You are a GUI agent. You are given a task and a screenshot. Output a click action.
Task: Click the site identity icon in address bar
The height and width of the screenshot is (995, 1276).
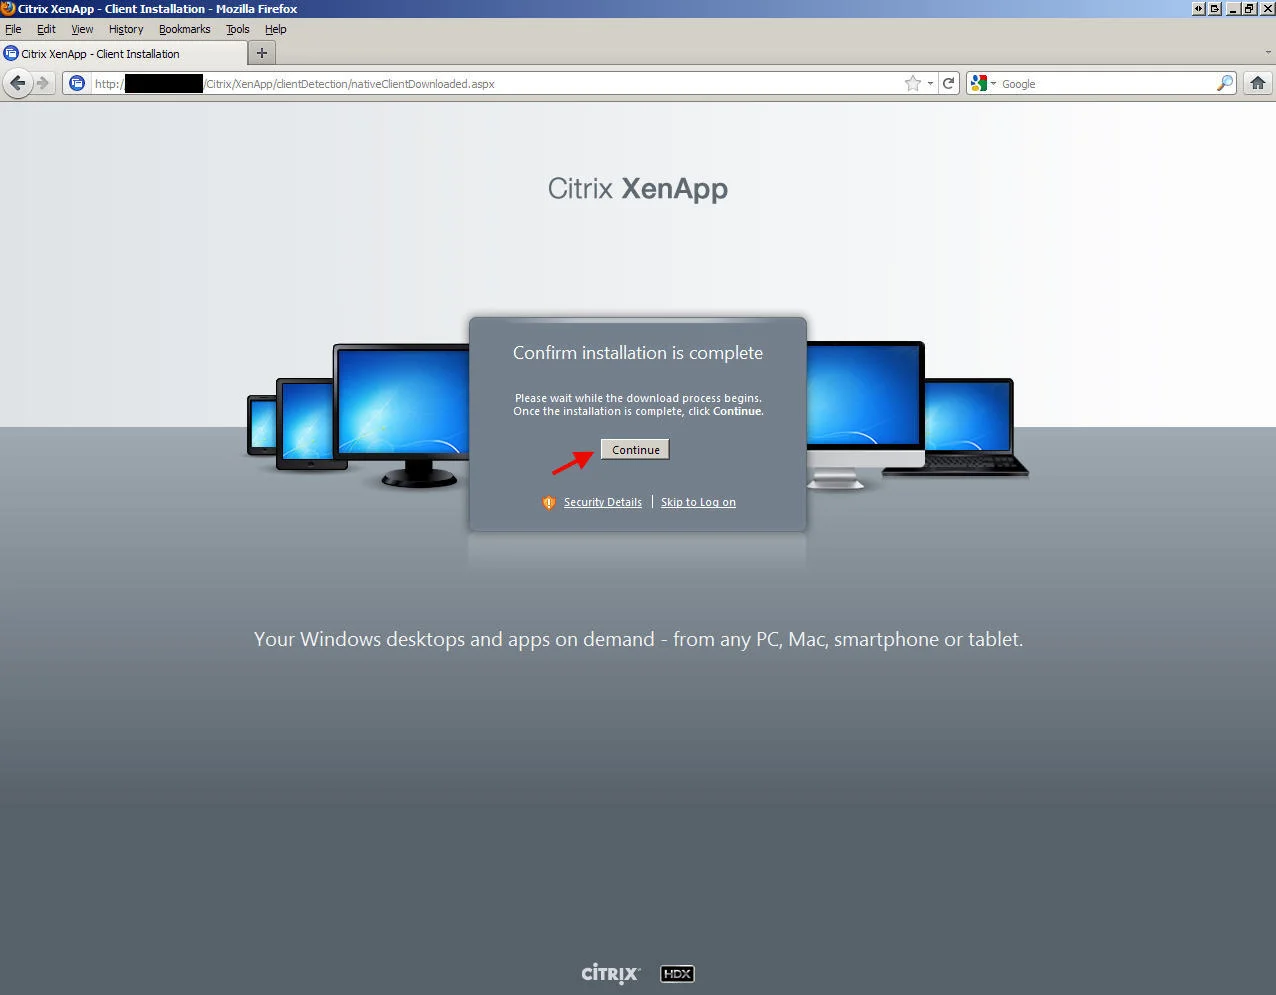77,83
